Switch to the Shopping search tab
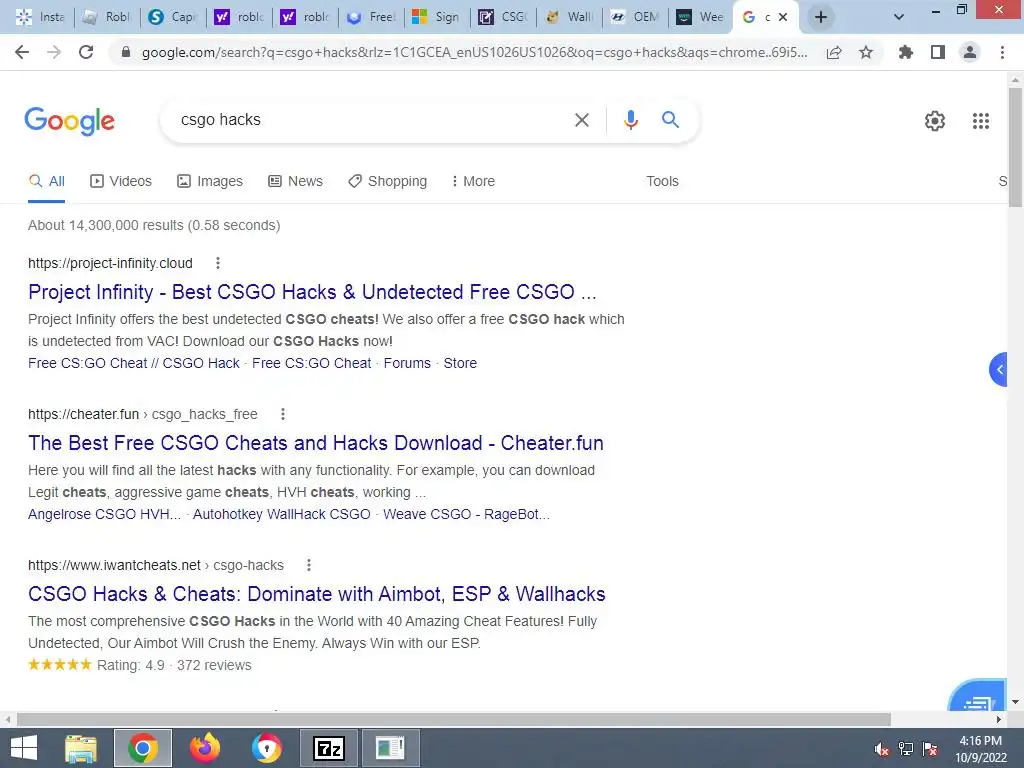Viewport: 1024px width, 768px height. [x=388, y=182]
